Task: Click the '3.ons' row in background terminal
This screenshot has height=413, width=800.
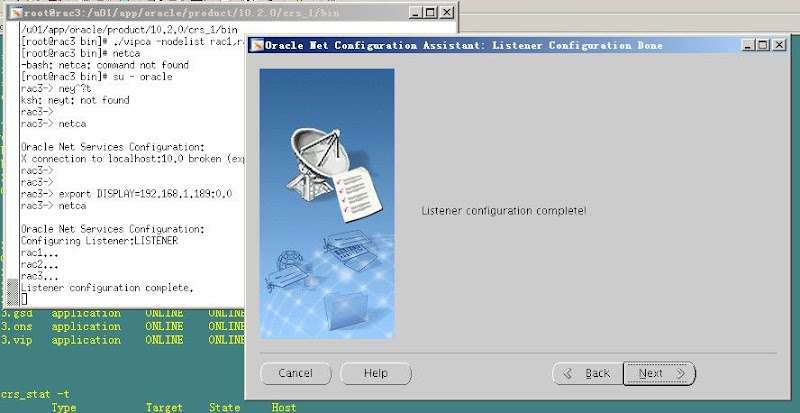Action: [122, 327]
